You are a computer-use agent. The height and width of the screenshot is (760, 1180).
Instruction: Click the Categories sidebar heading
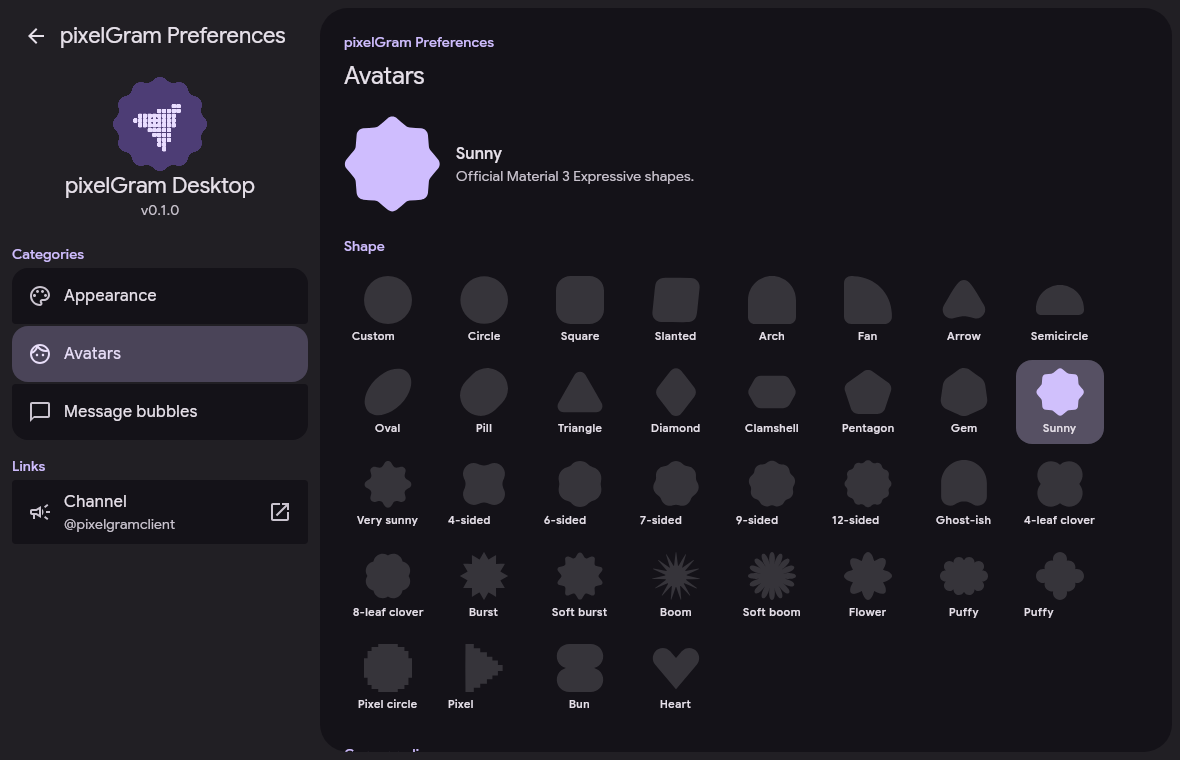coord(48,254)
